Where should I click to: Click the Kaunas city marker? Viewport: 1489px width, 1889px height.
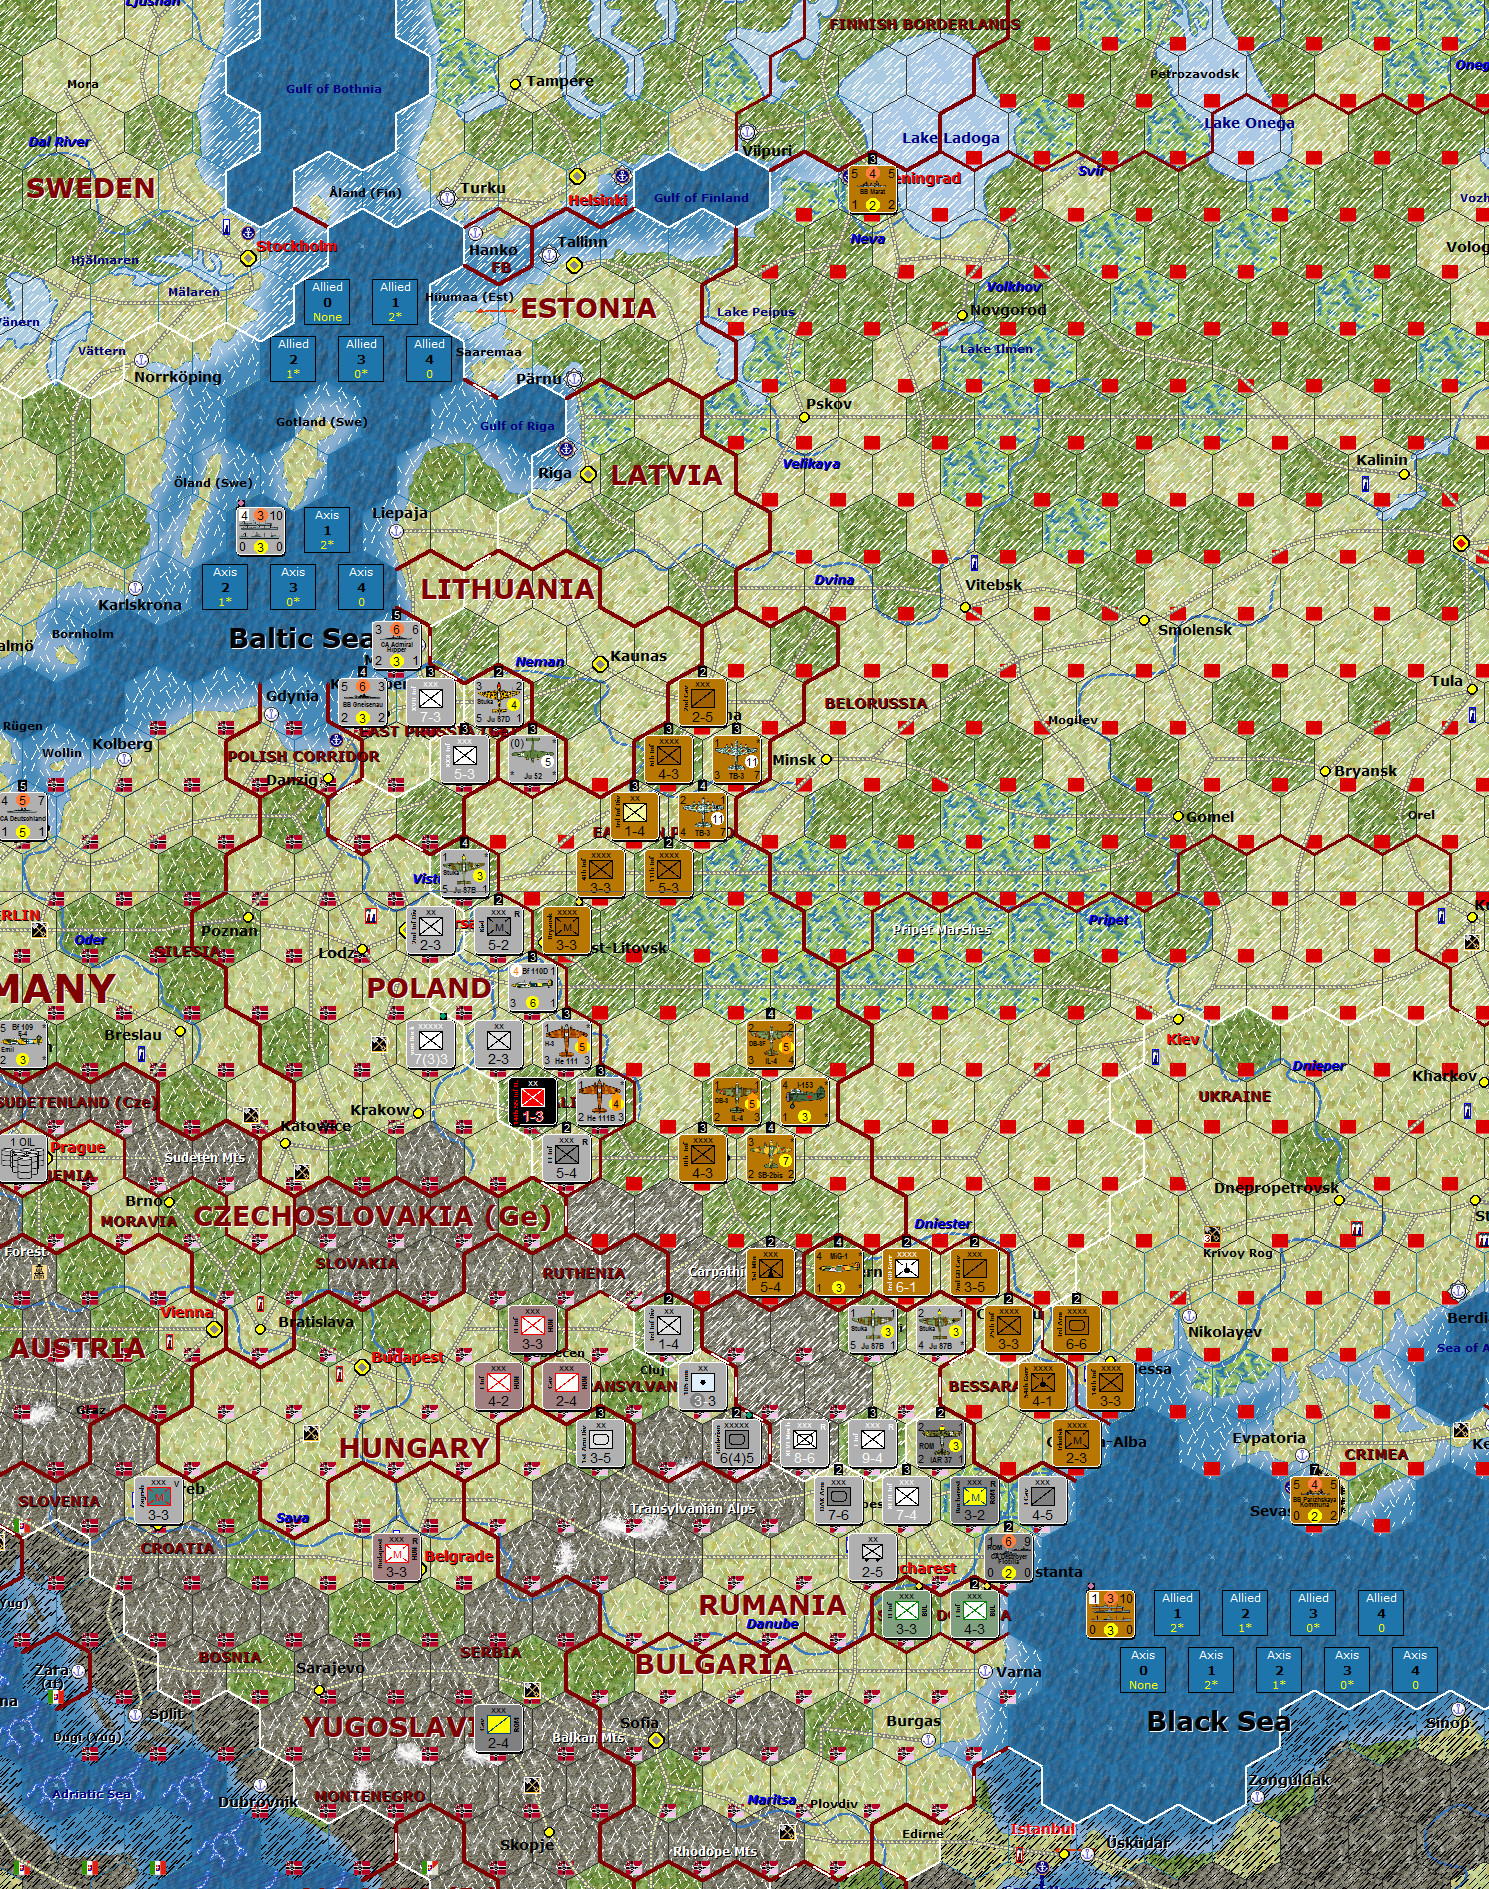click(600, 664)
